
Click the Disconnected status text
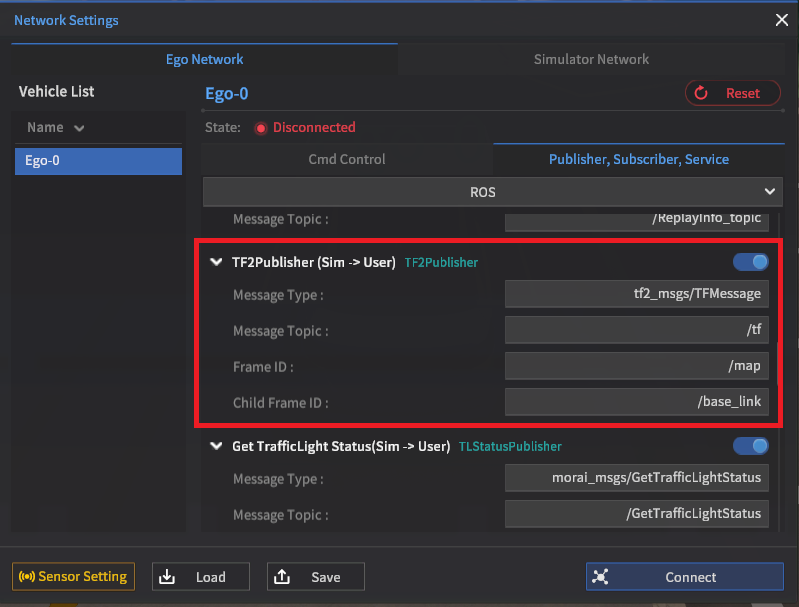click(x=314, y=127)
